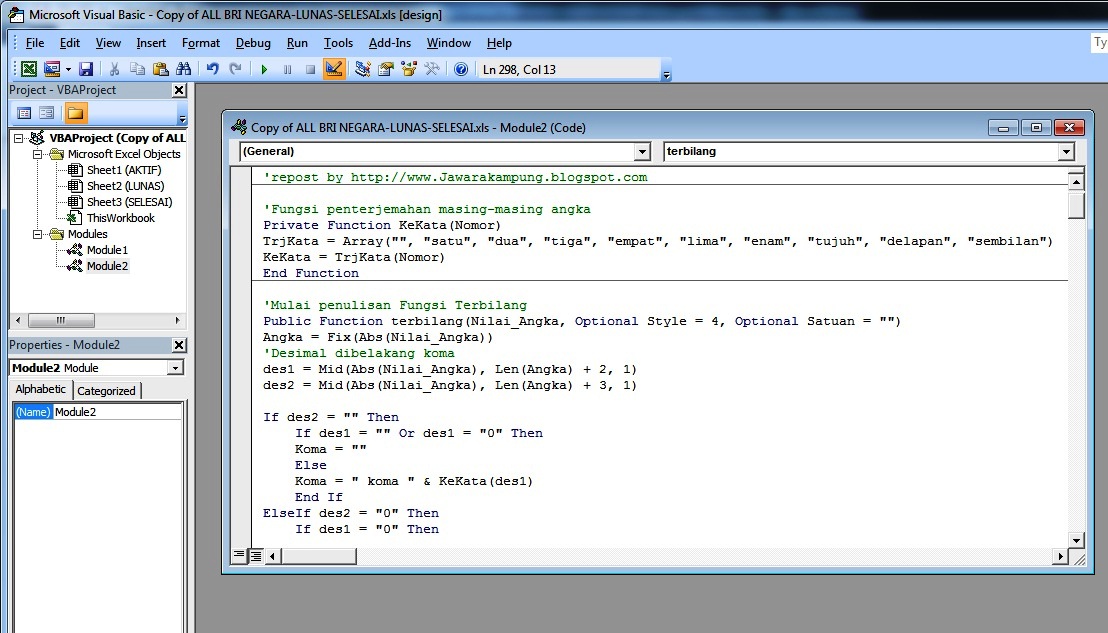Open the Help menu
Screen dimensions: 1108x633
tap(499, 43)
